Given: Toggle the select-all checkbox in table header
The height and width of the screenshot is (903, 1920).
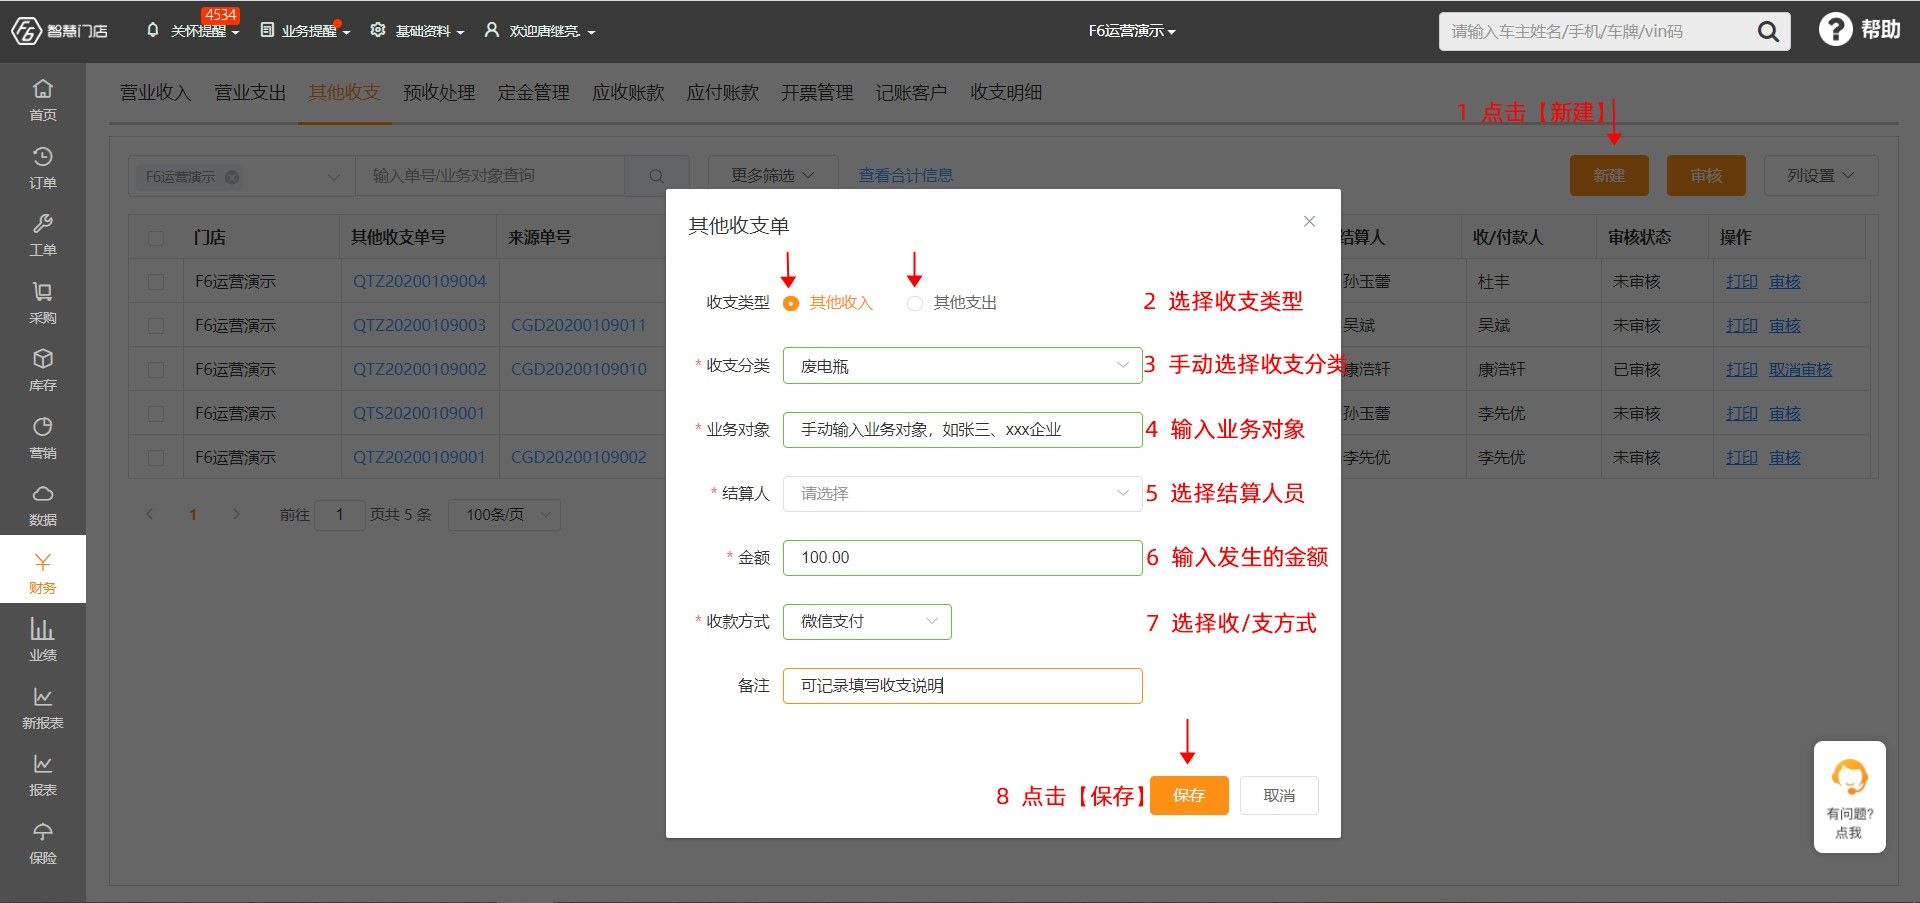Looking at the screenshot, I should (x=156, y=238).
